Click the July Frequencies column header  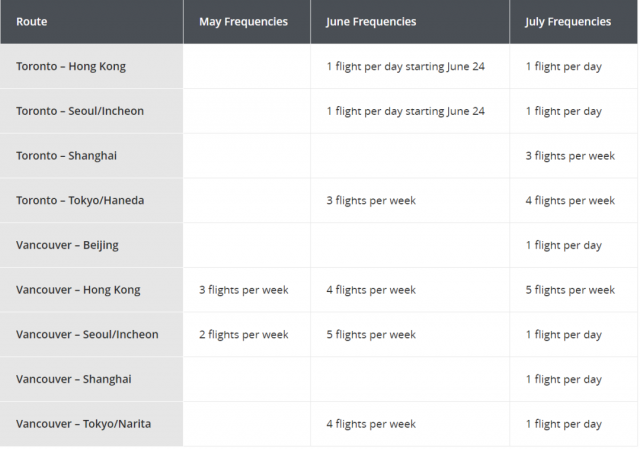tap(573, 22)
